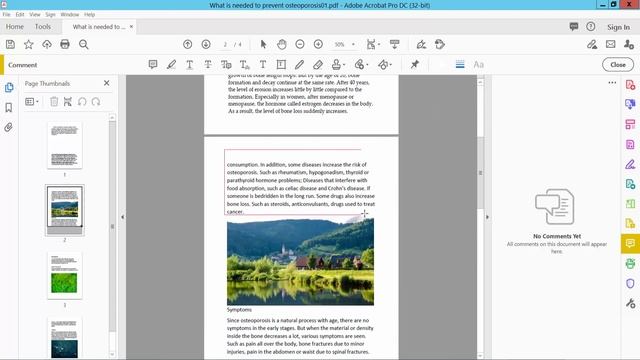This screenshot has width=640, height=360.
Task: Open Protect shield tool in sidebar
Action: pyautogui.click(x=630, y=283)
